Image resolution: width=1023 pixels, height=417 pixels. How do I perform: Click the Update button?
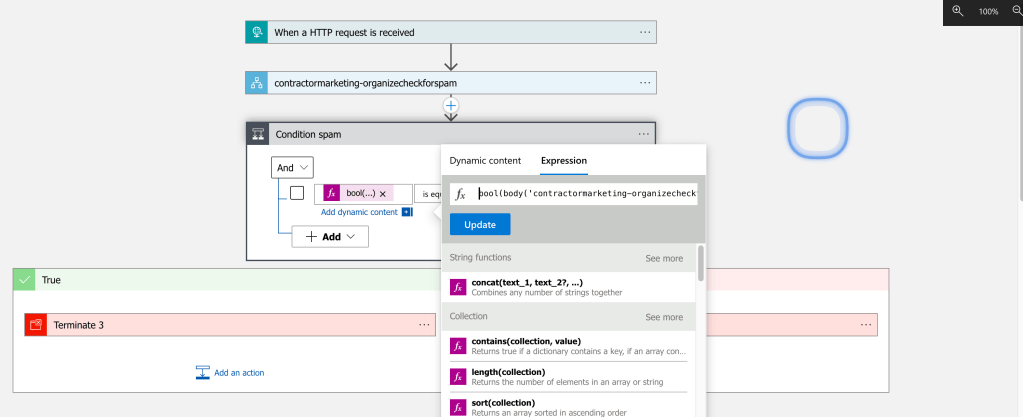click(480, 224)
